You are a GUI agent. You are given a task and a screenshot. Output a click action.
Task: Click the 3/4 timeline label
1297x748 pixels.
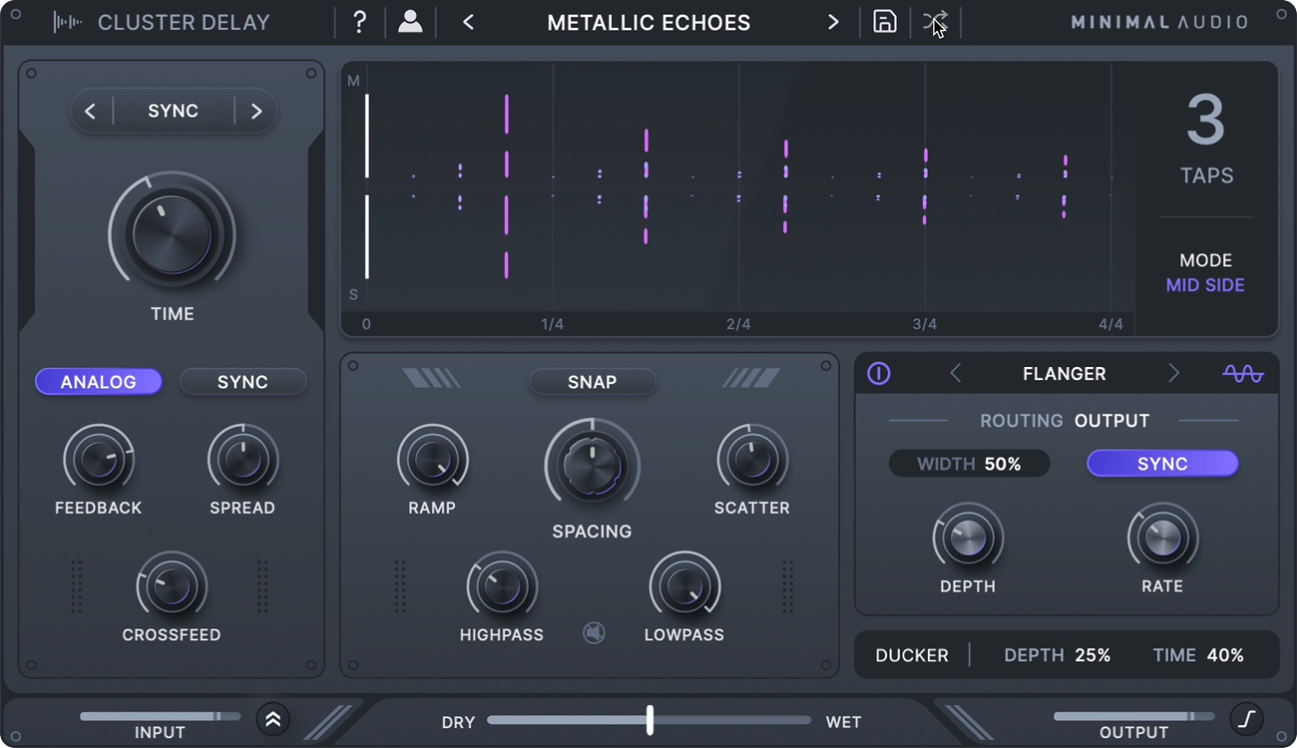click(x=924, y=324)
